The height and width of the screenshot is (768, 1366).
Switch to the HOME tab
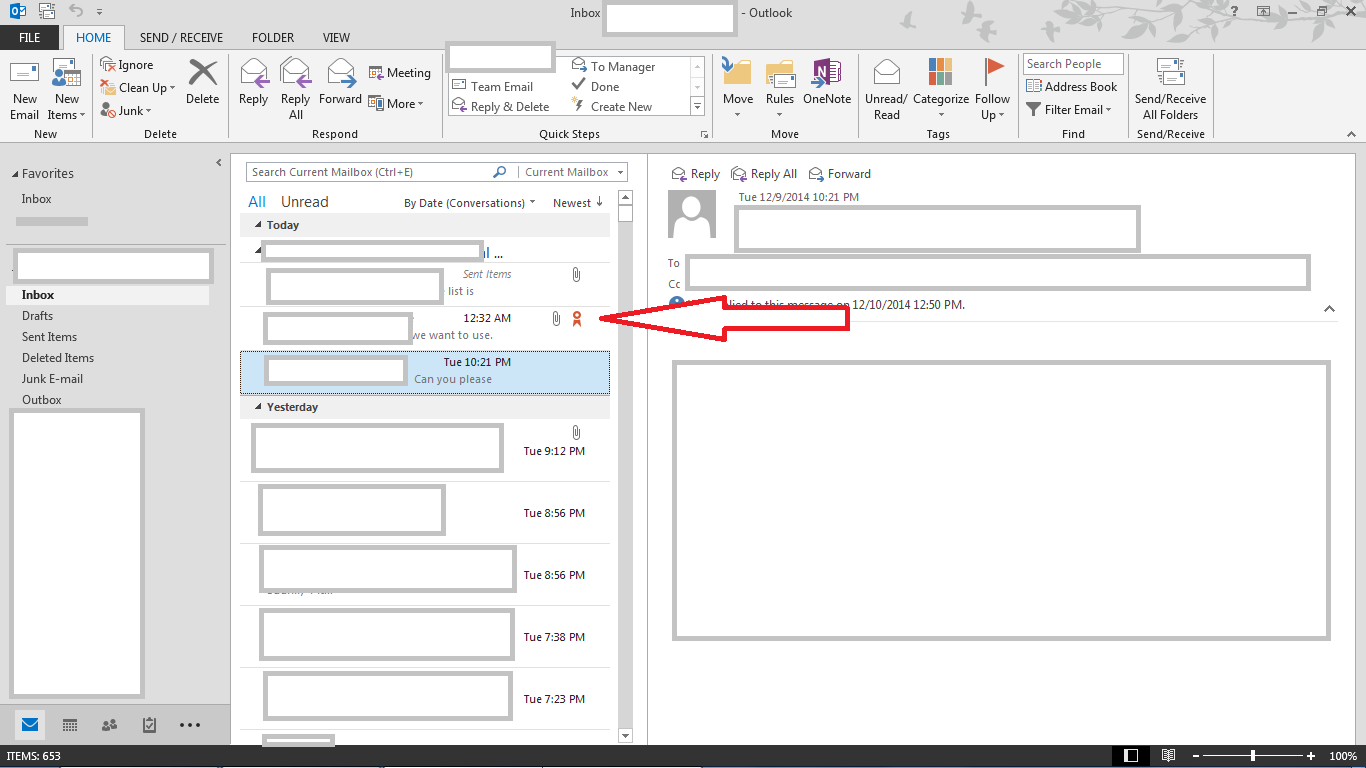click(94, 38)
